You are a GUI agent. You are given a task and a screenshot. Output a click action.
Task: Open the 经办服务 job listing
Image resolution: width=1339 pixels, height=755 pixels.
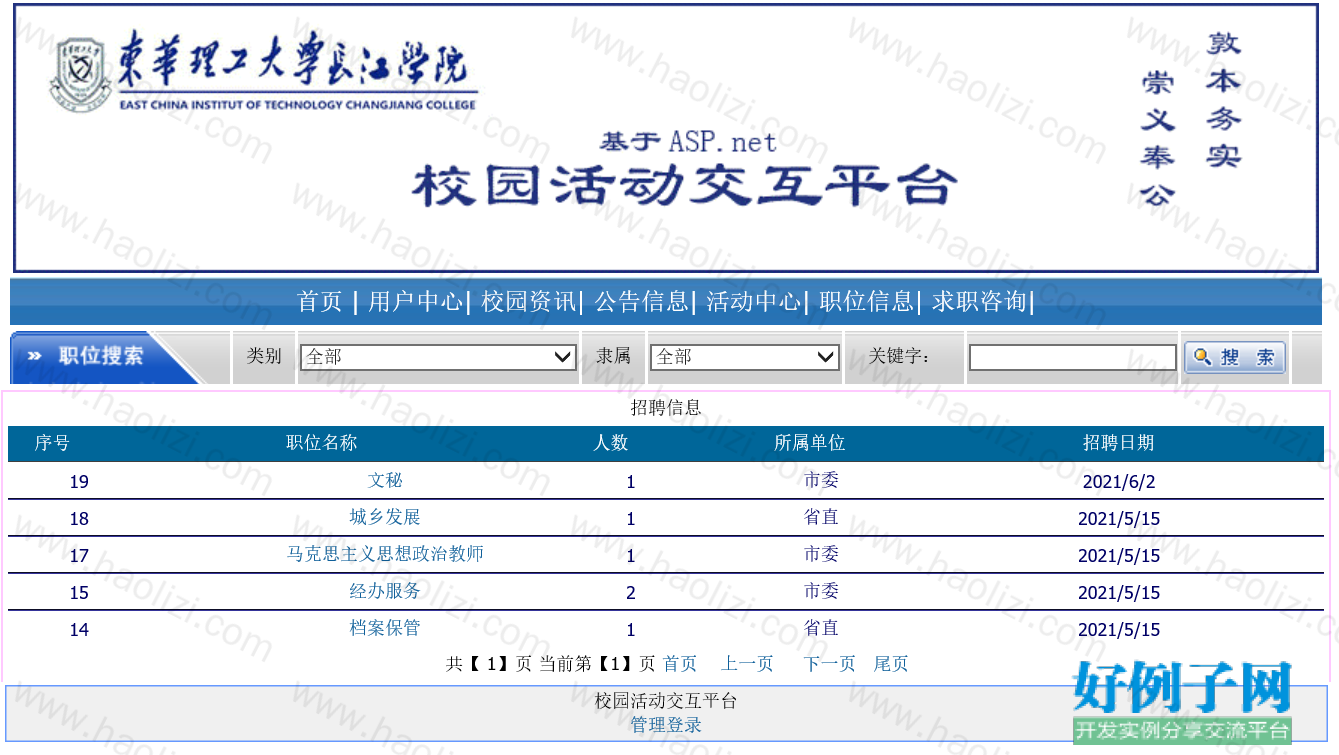point(385,591)
